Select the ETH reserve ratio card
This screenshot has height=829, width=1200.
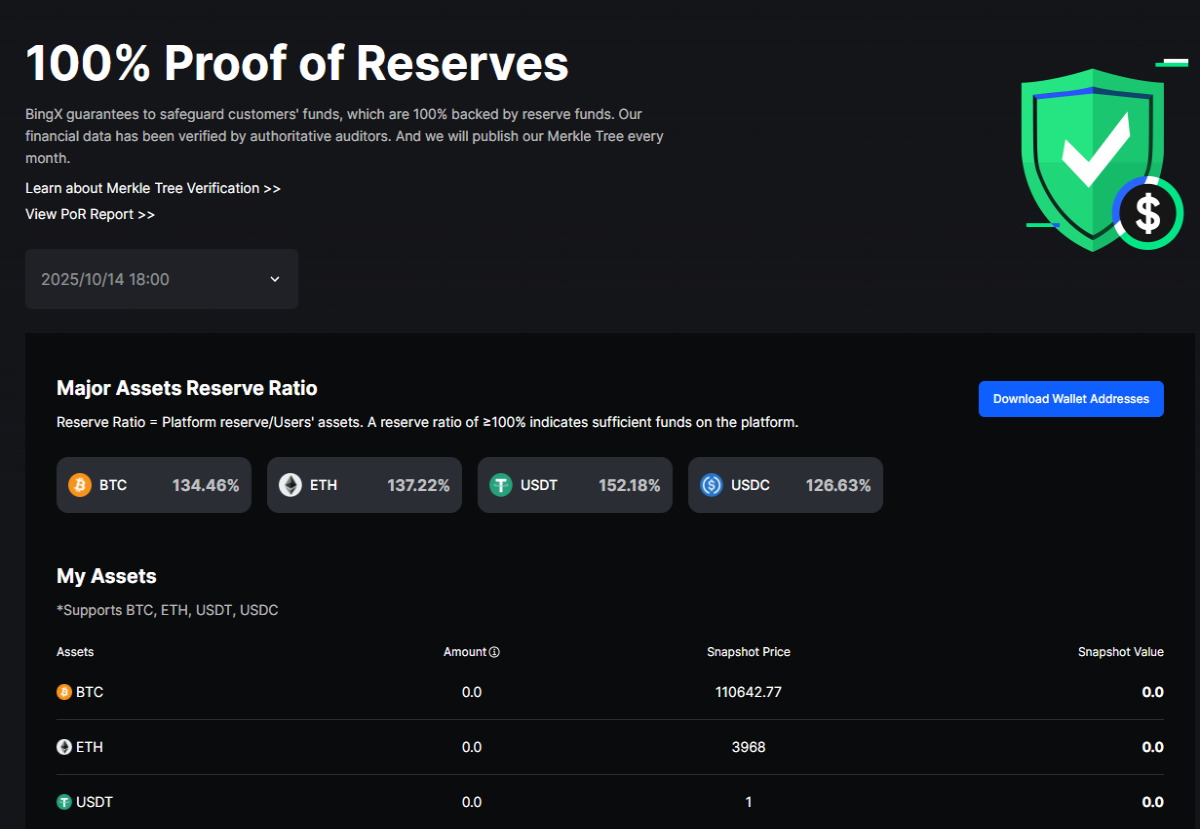(x=364, y=485)
